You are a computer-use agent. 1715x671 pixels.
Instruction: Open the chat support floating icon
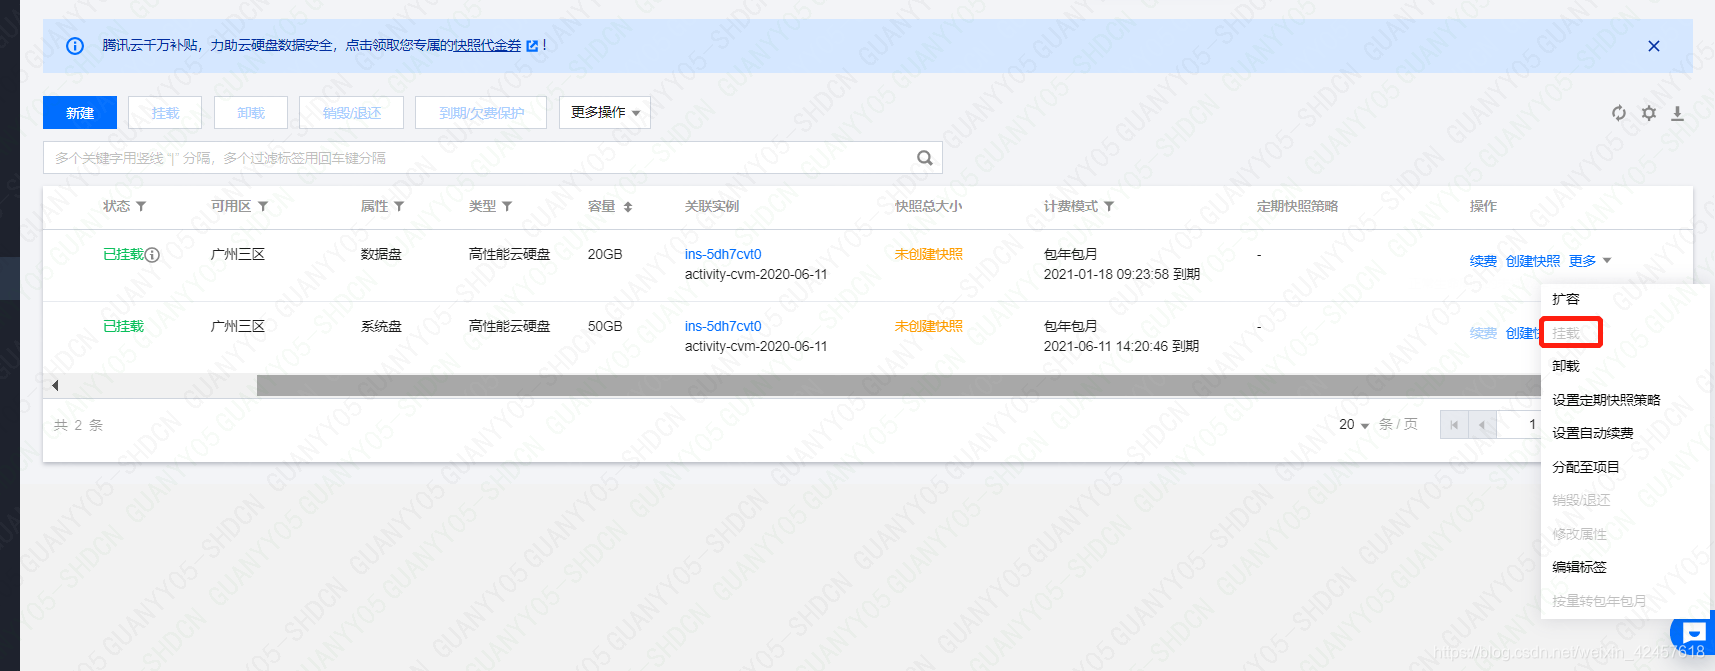click(x=1694, y=633)
